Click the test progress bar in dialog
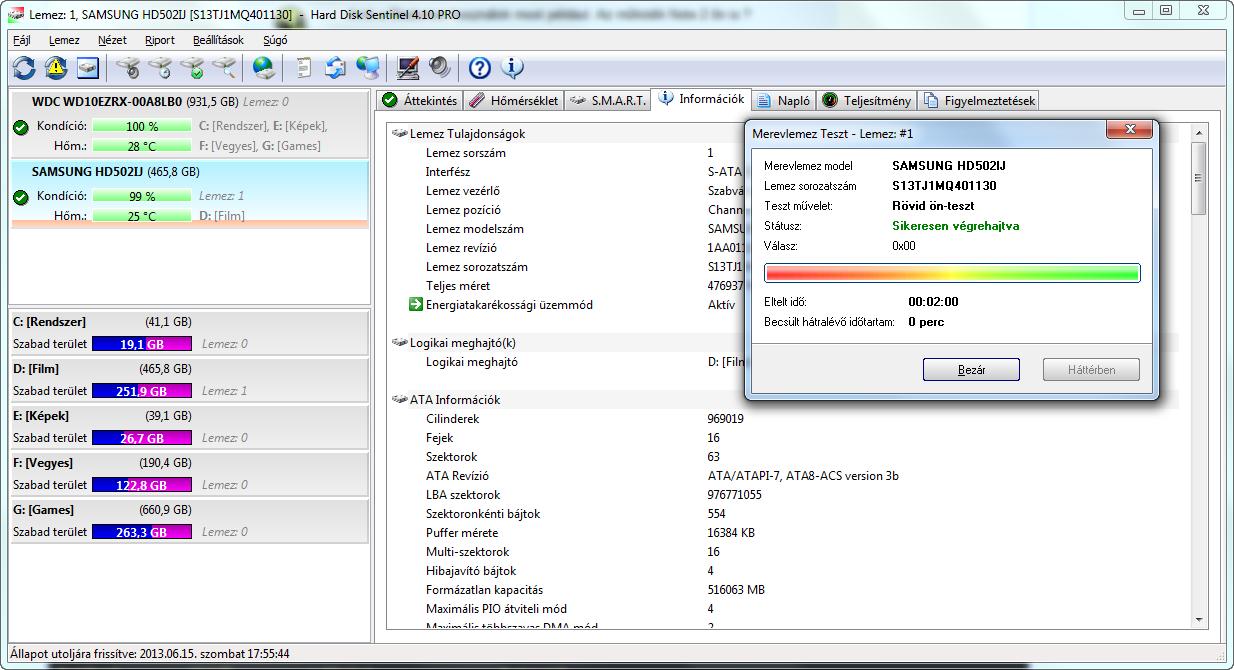The image size is (1234, 670). click(952, 273)
